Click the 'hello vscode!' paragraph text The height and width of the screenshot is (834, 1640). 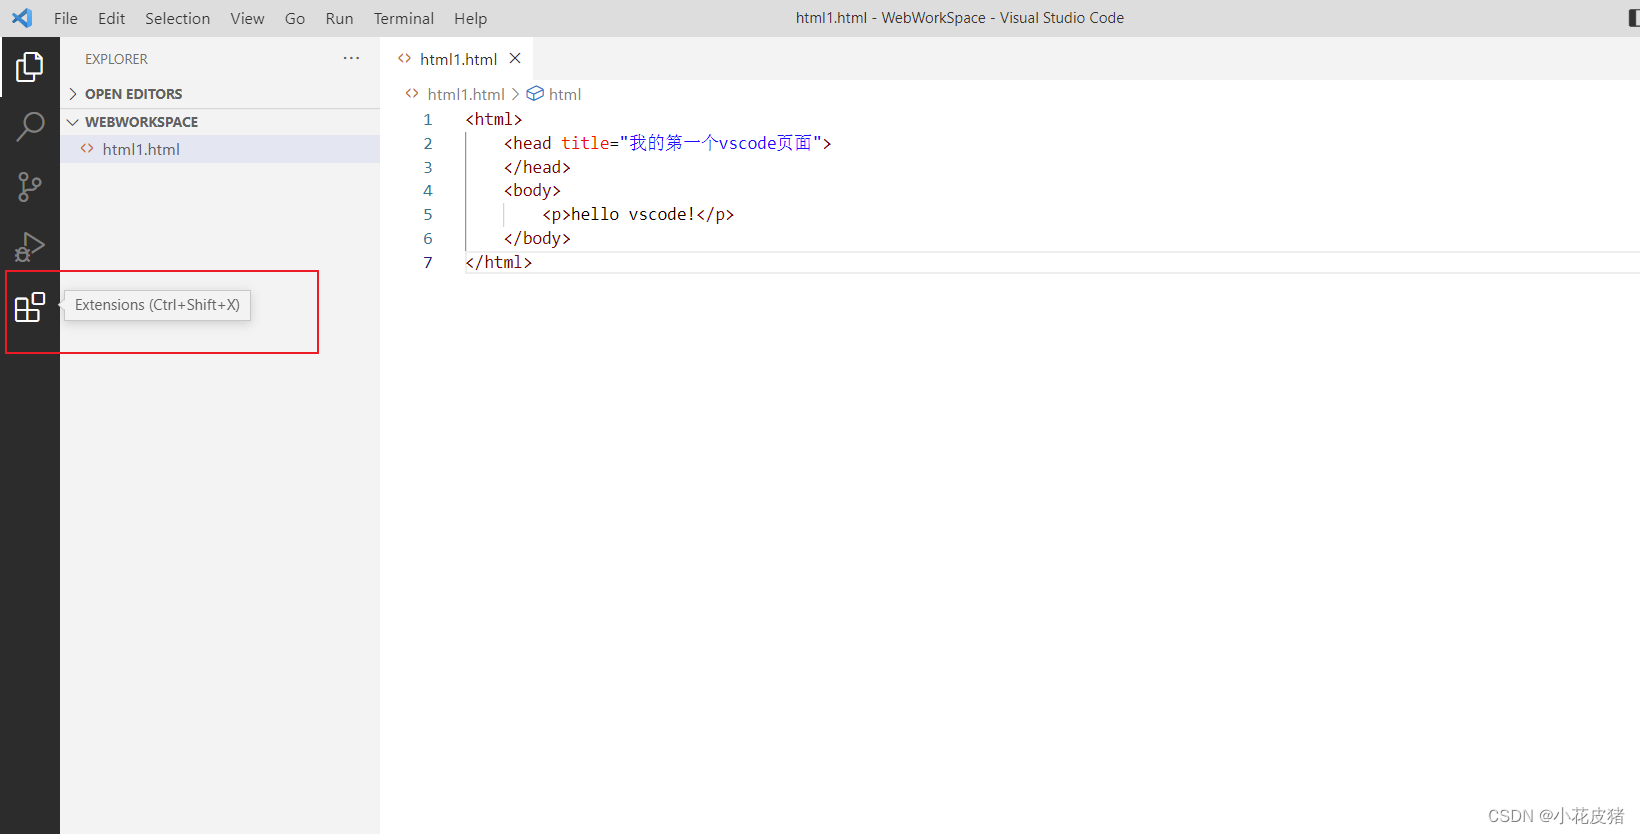tap(632, 214)
